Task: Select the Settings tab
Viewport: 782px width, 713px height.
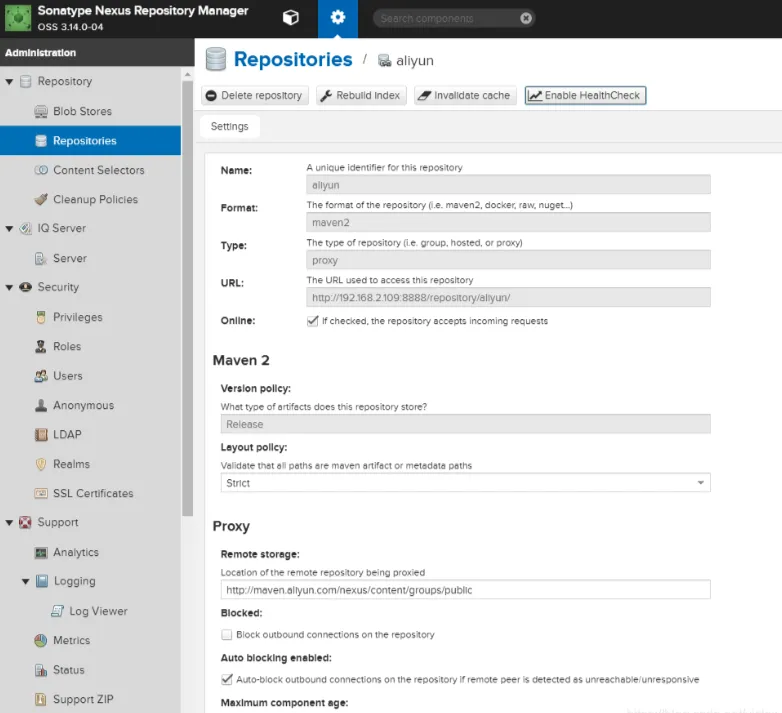Action: point(229,127)
